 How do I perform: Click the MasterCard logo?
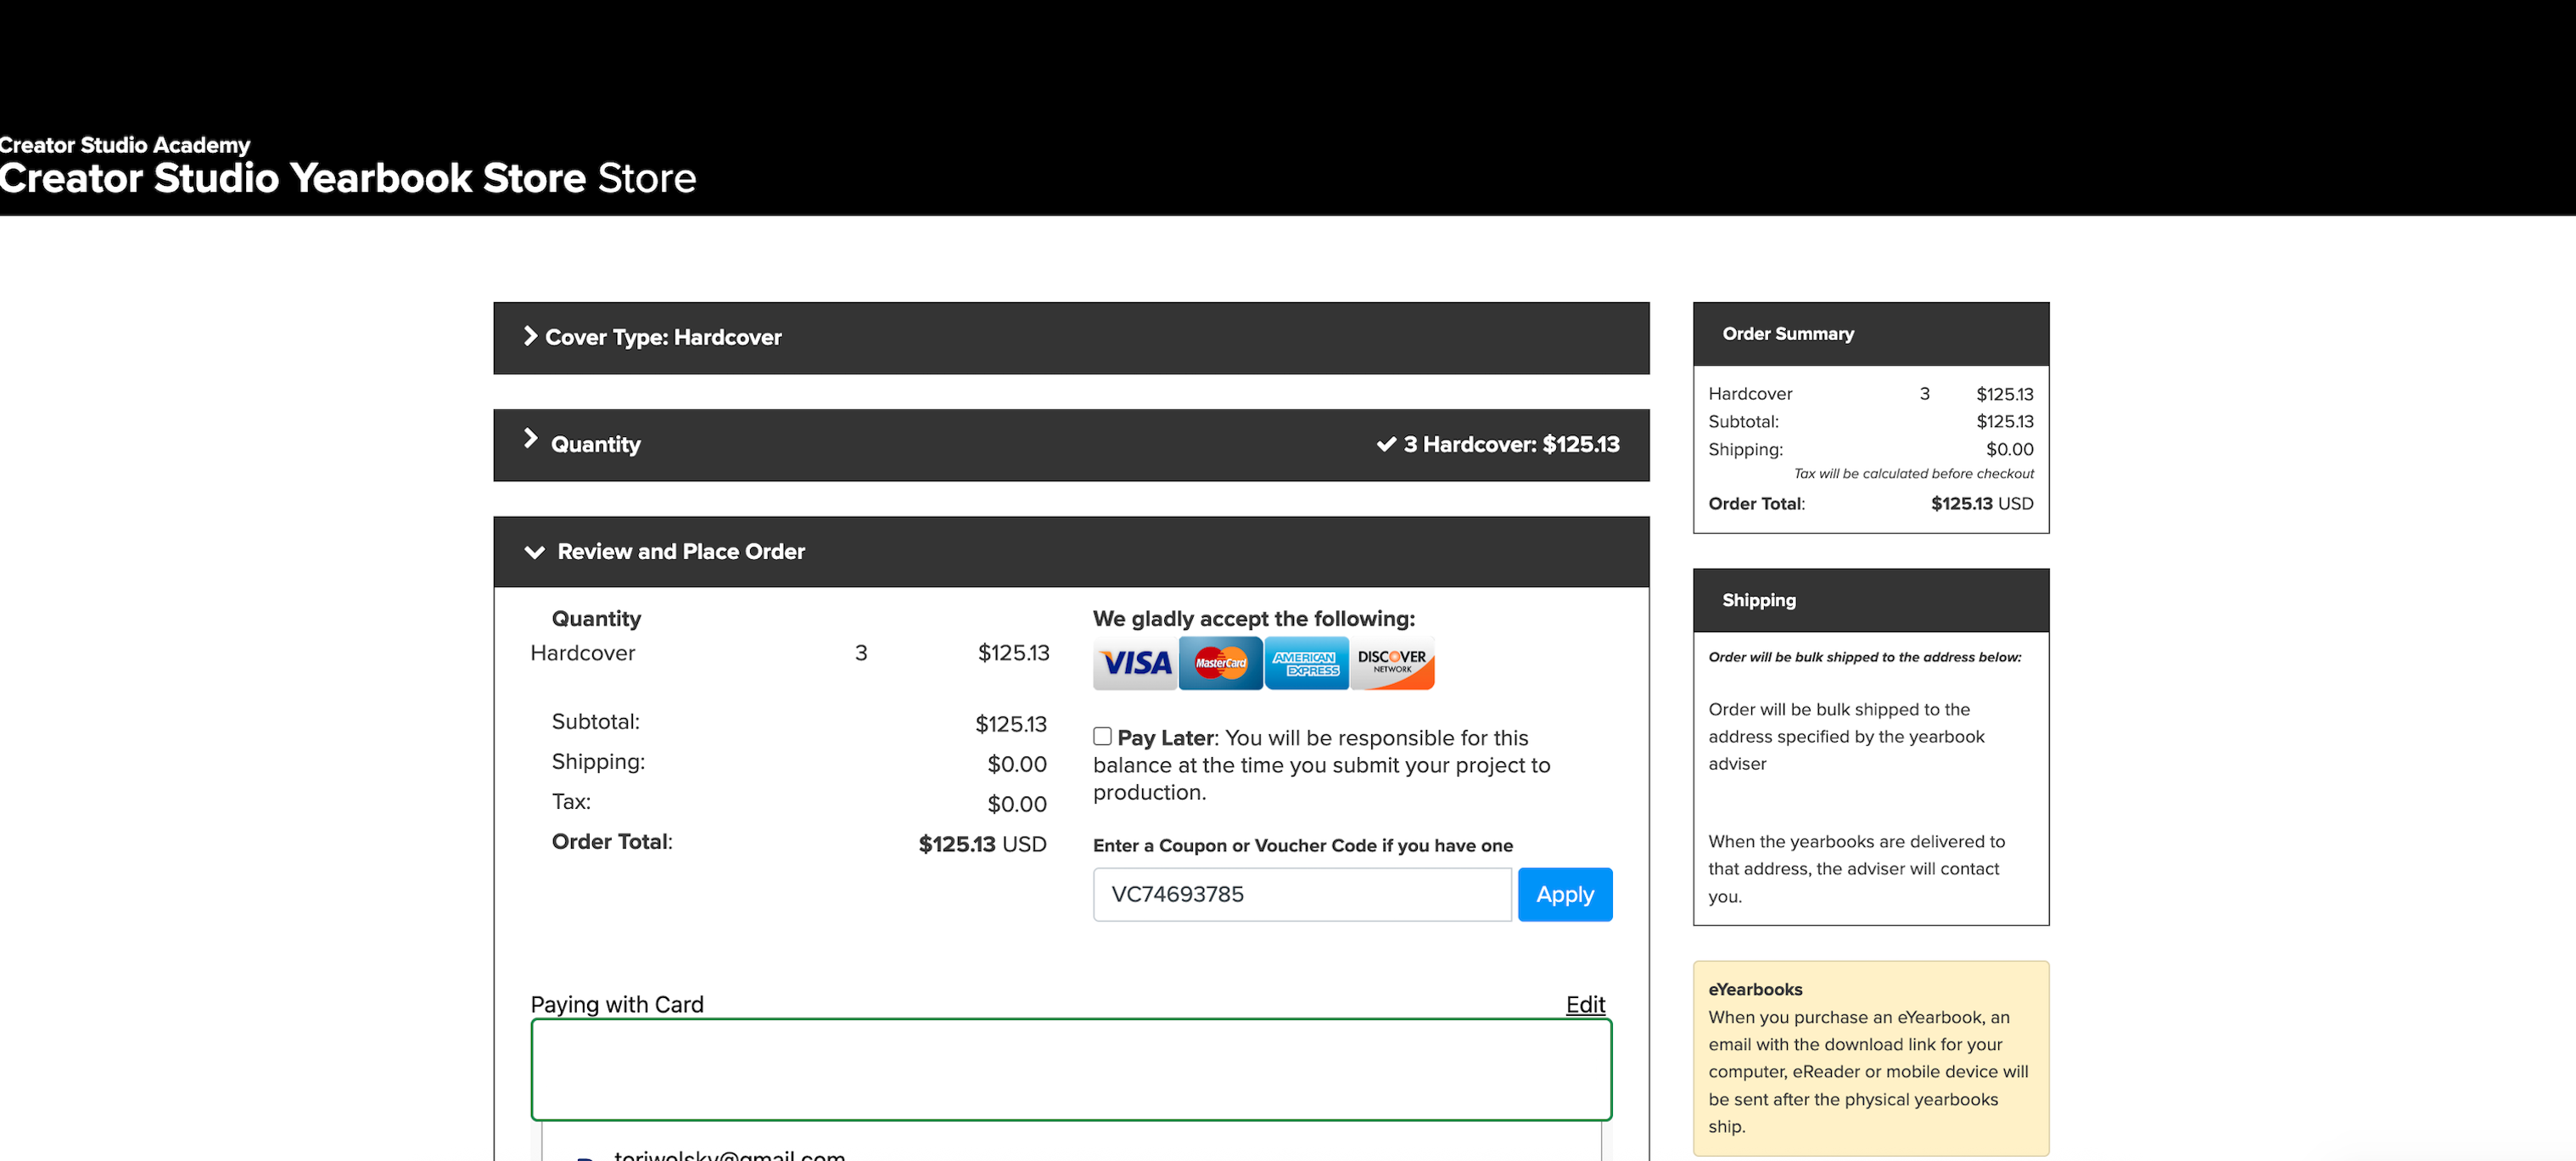[x=1220, y=663]
